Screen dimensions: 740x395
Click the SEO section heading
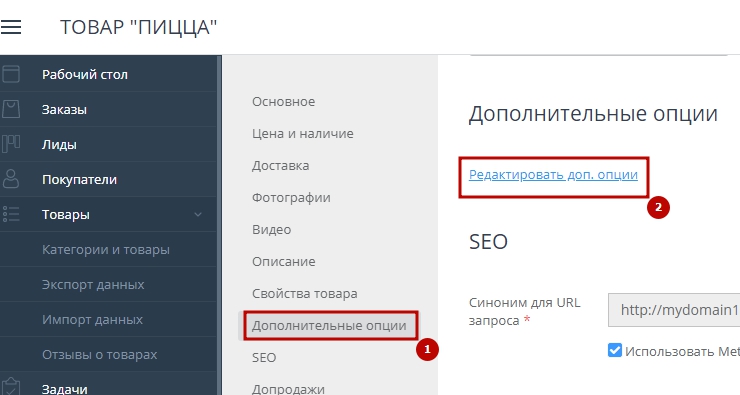point(488,242)
